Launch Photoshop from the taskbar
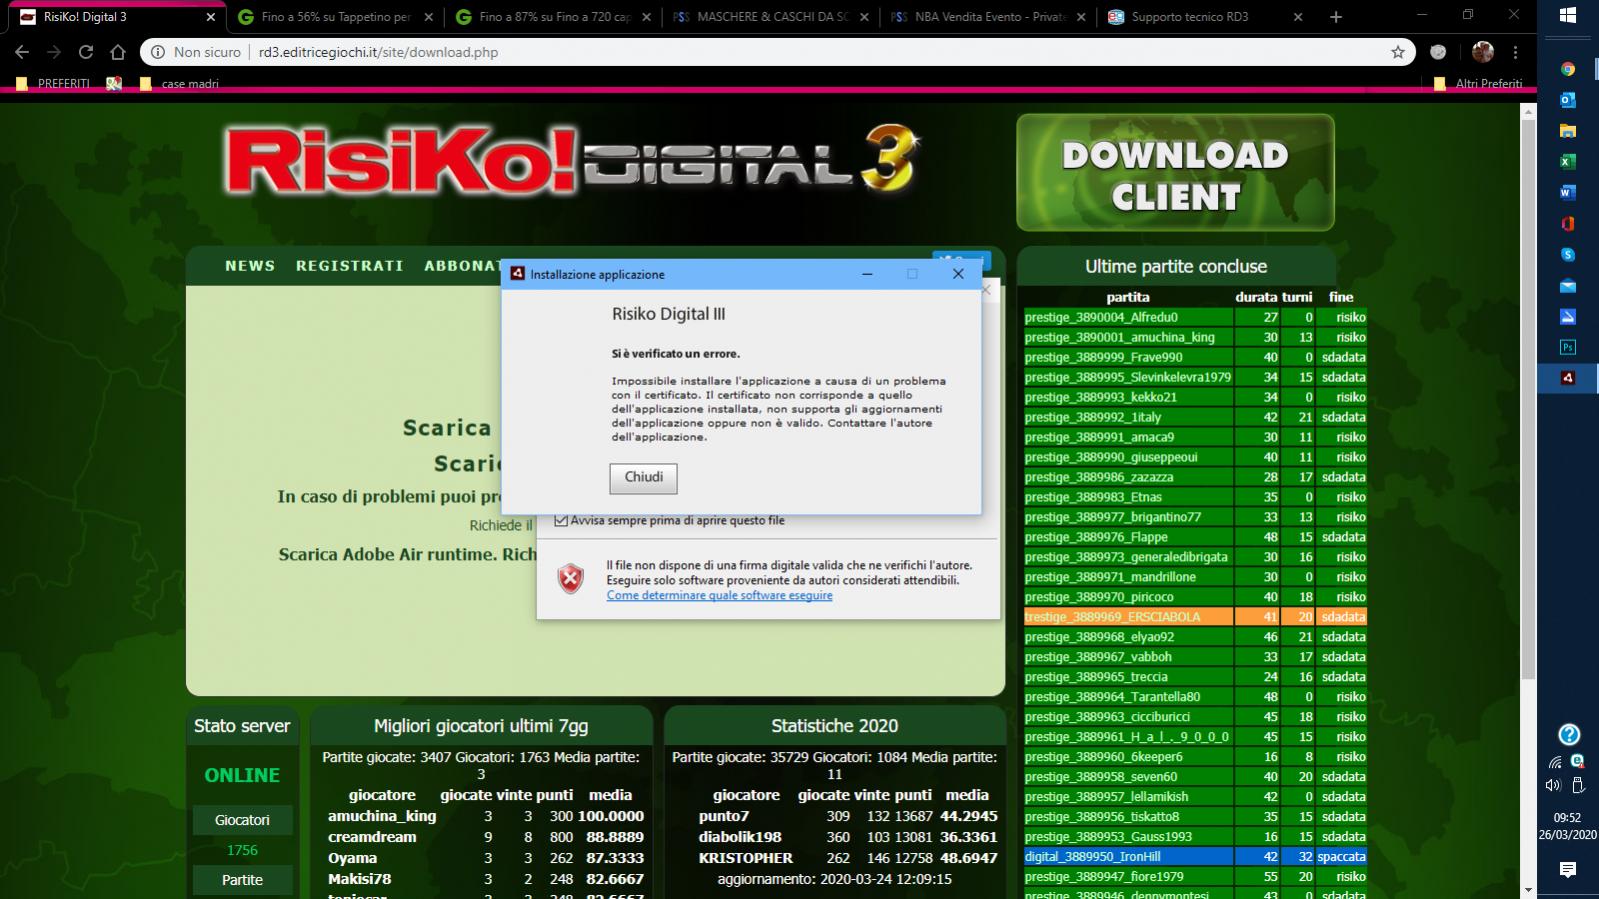The image size is (1599, 899). (x=1568, y=347)
